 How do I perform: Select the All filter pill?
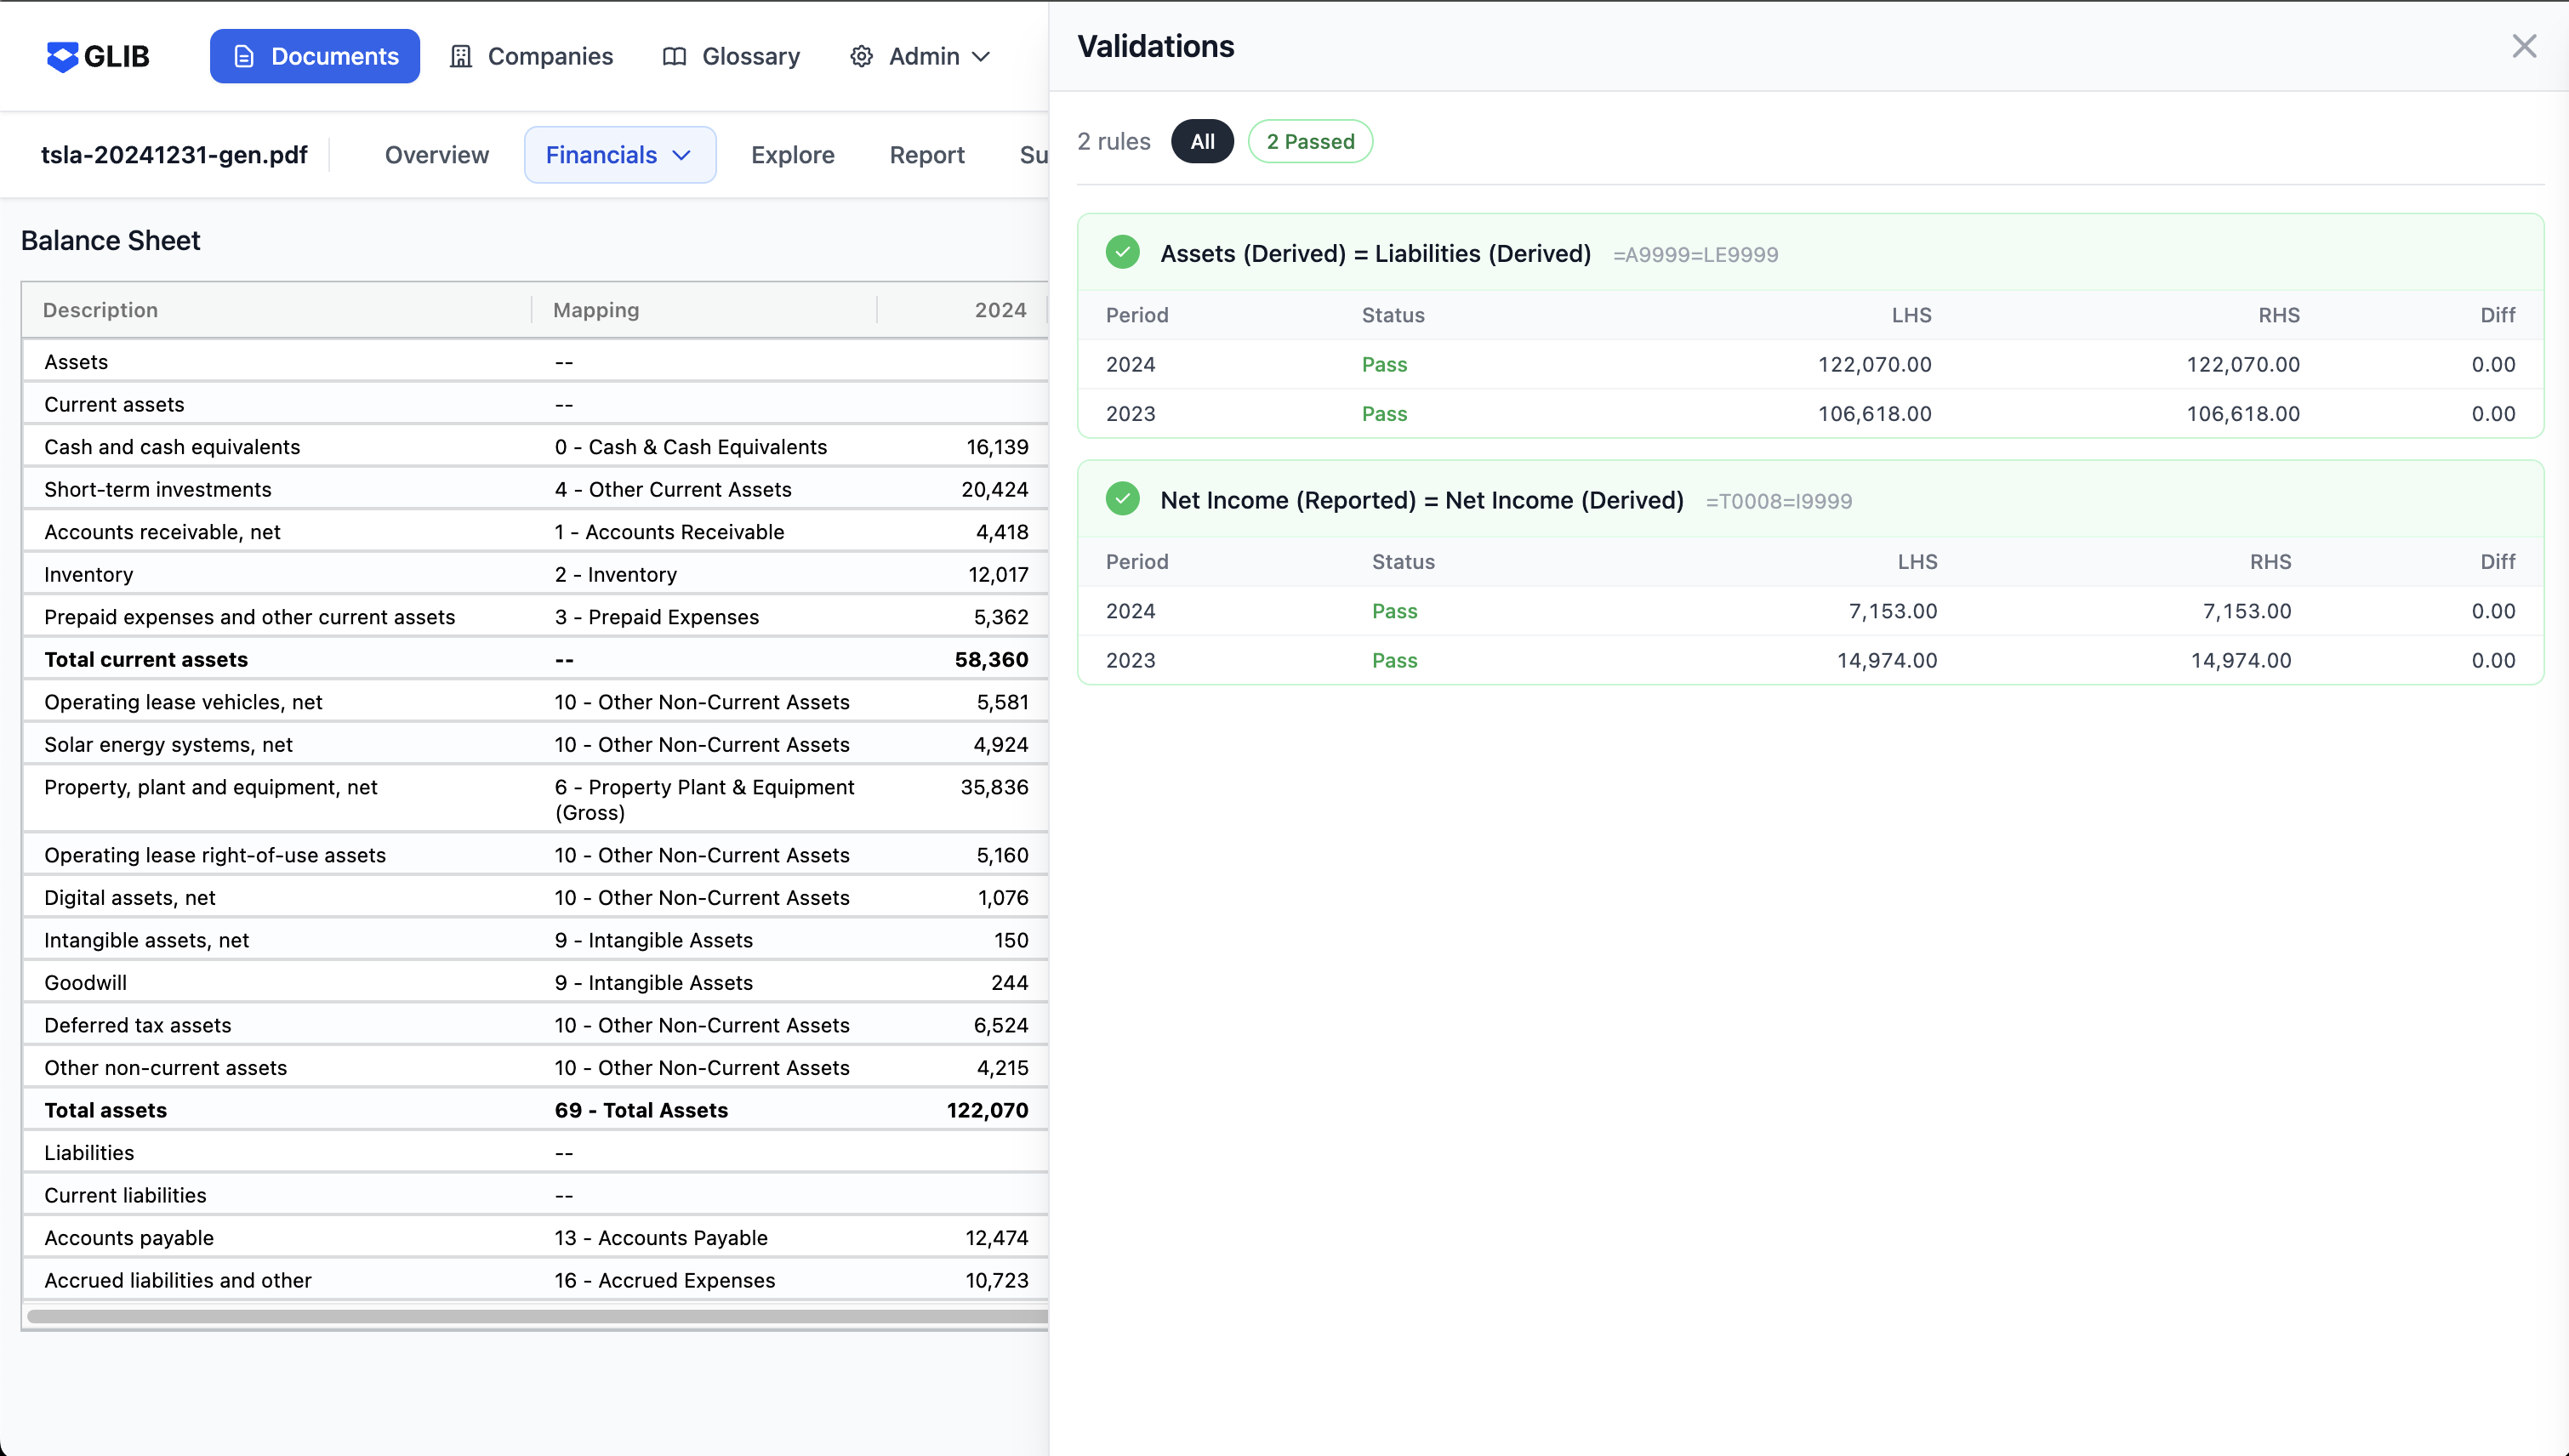coord(1202,142)
